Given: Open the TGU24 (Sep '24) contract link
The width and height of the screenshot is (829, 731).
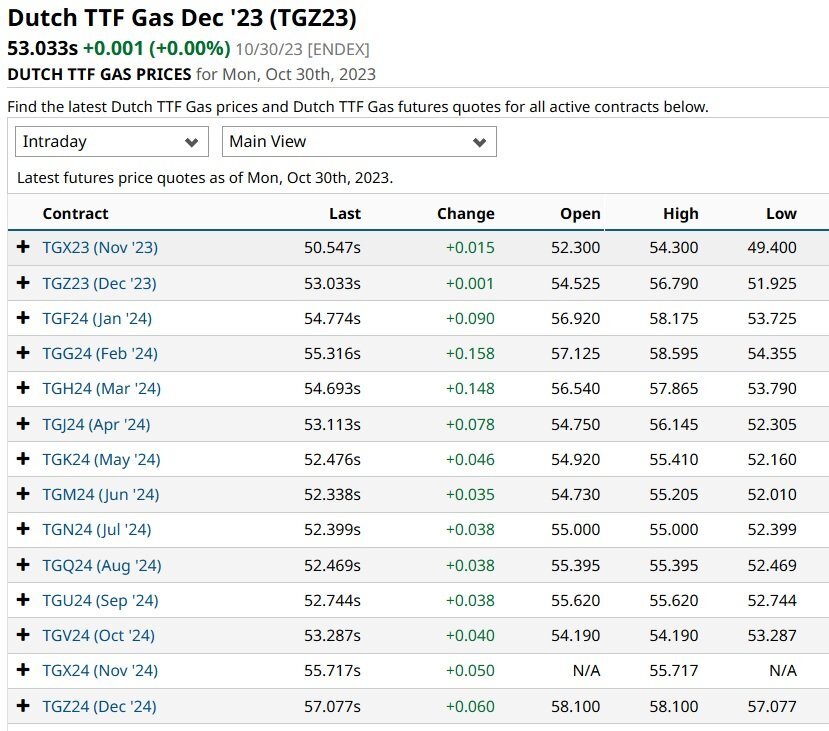Looking at the screenshot, I should click(x=100, y=601).
